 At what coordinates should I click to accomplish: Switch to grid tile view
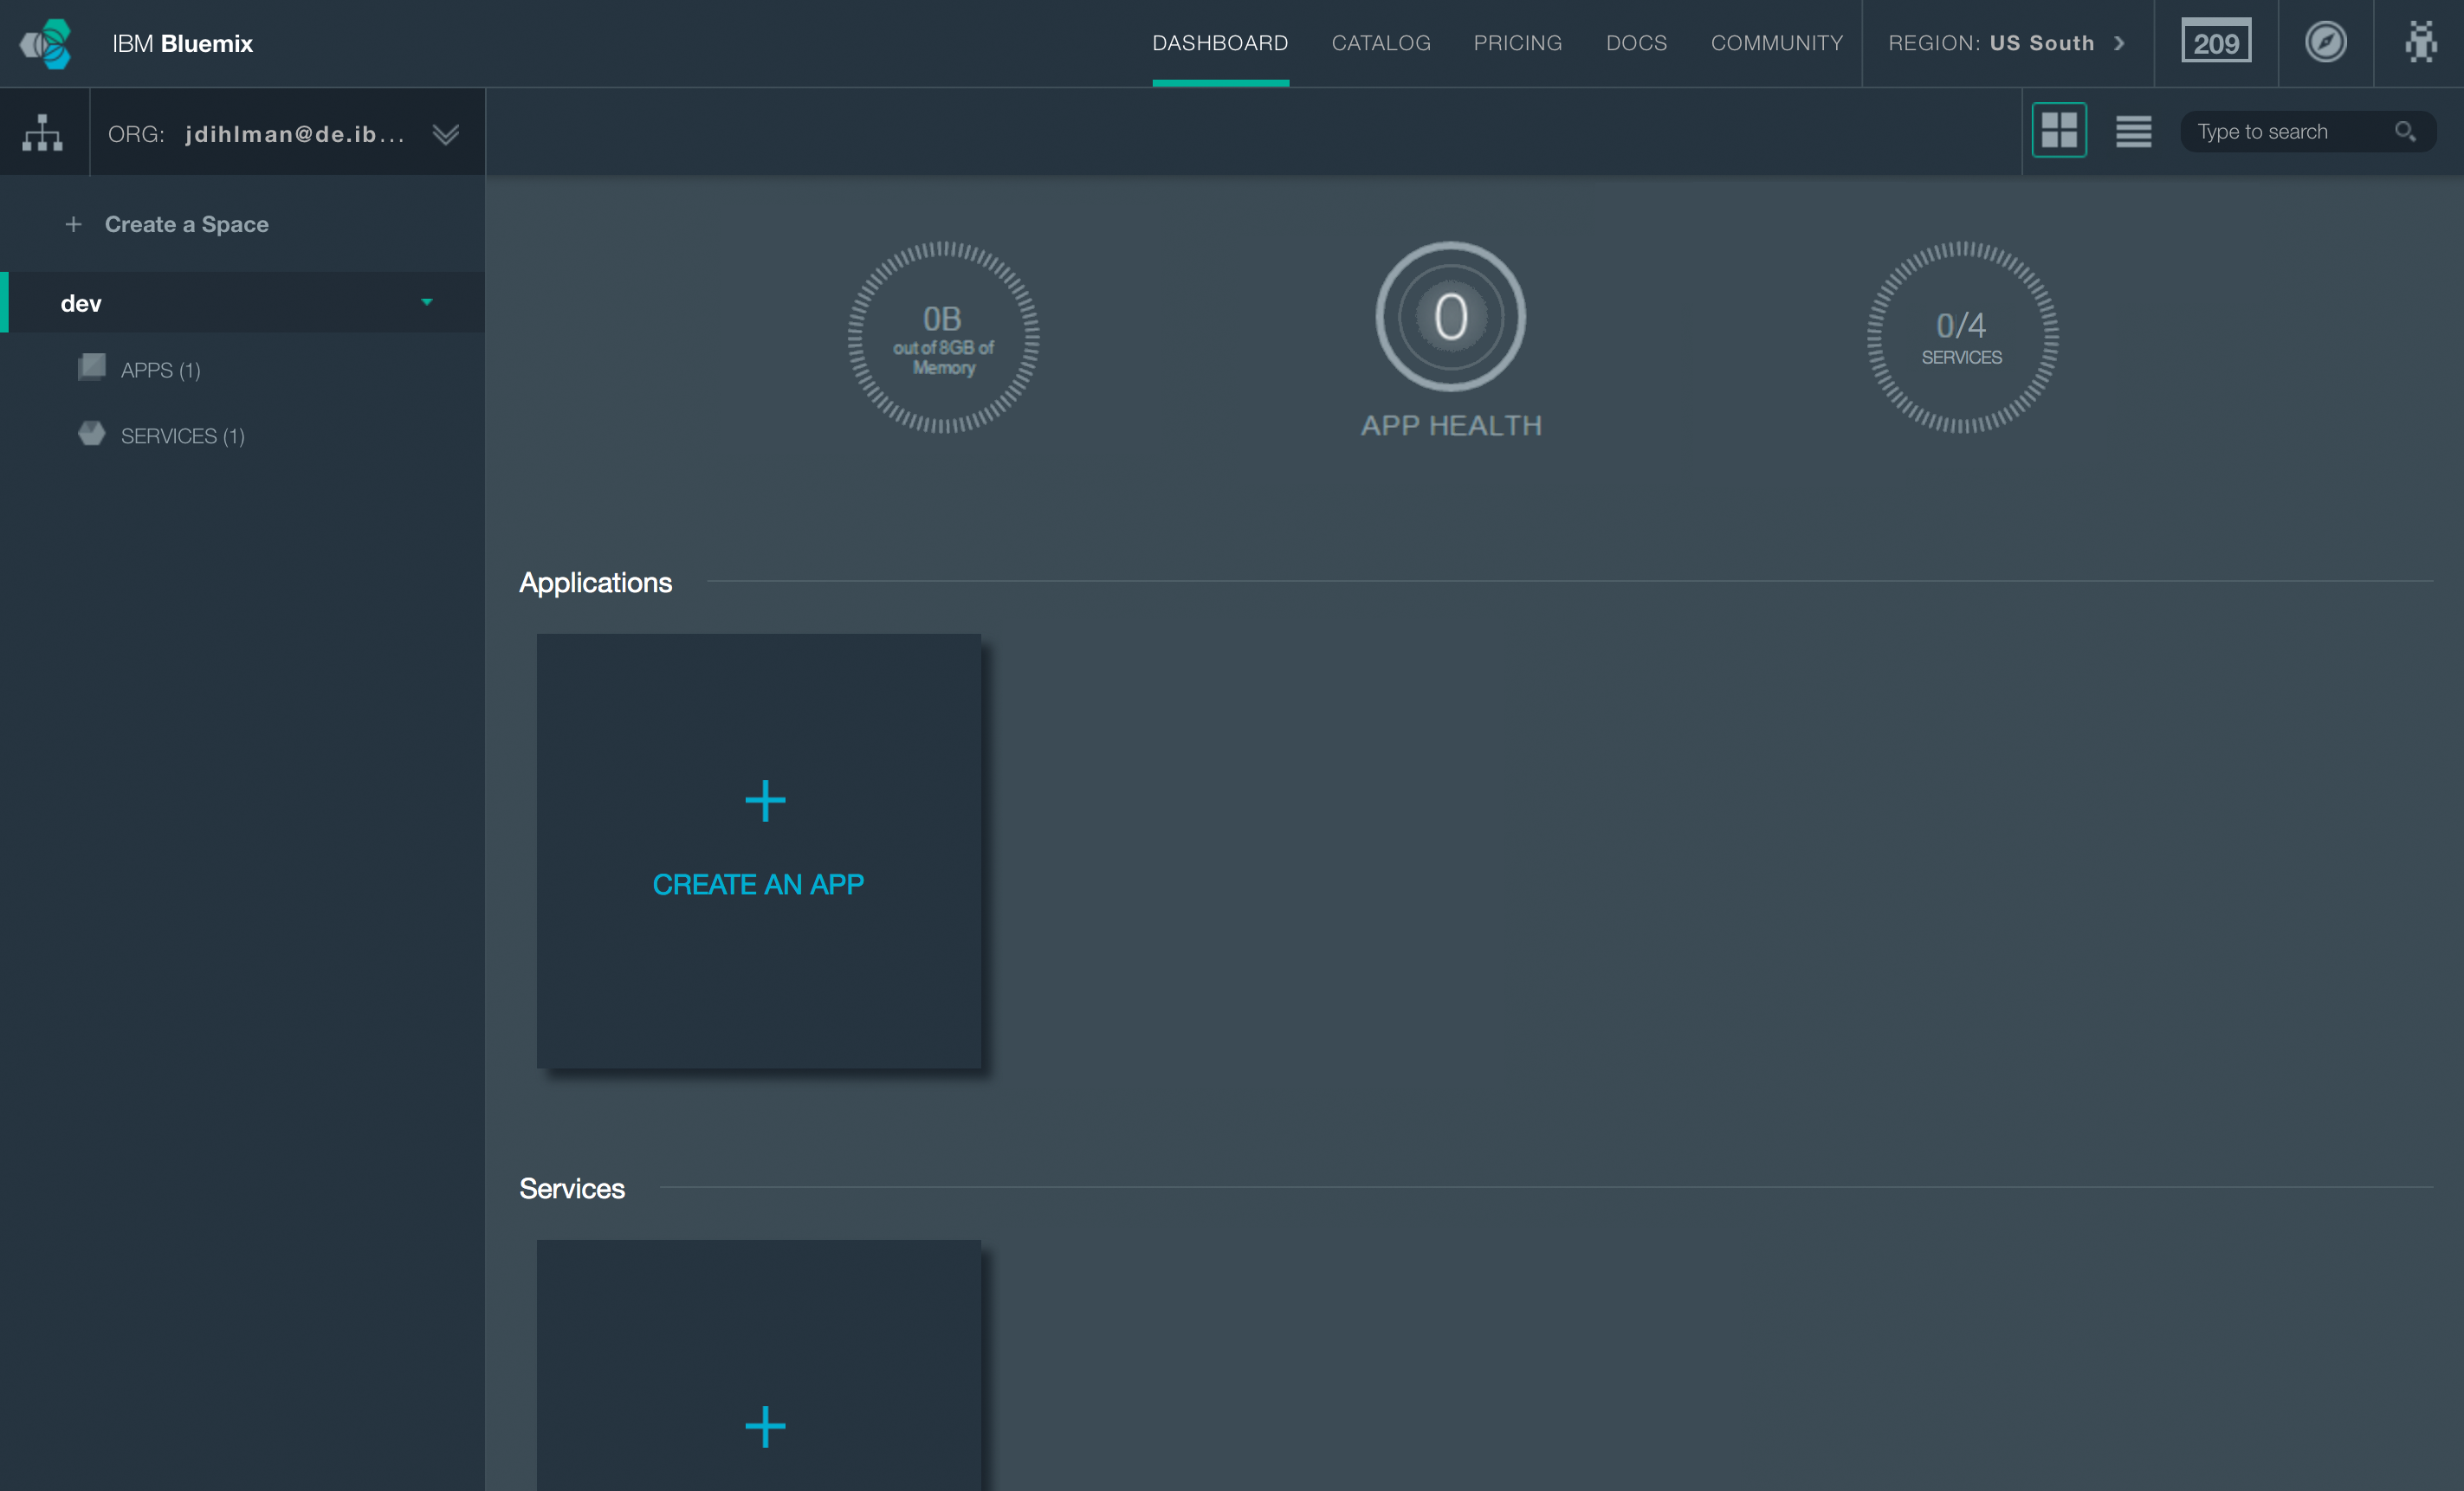pos(2058,130)
